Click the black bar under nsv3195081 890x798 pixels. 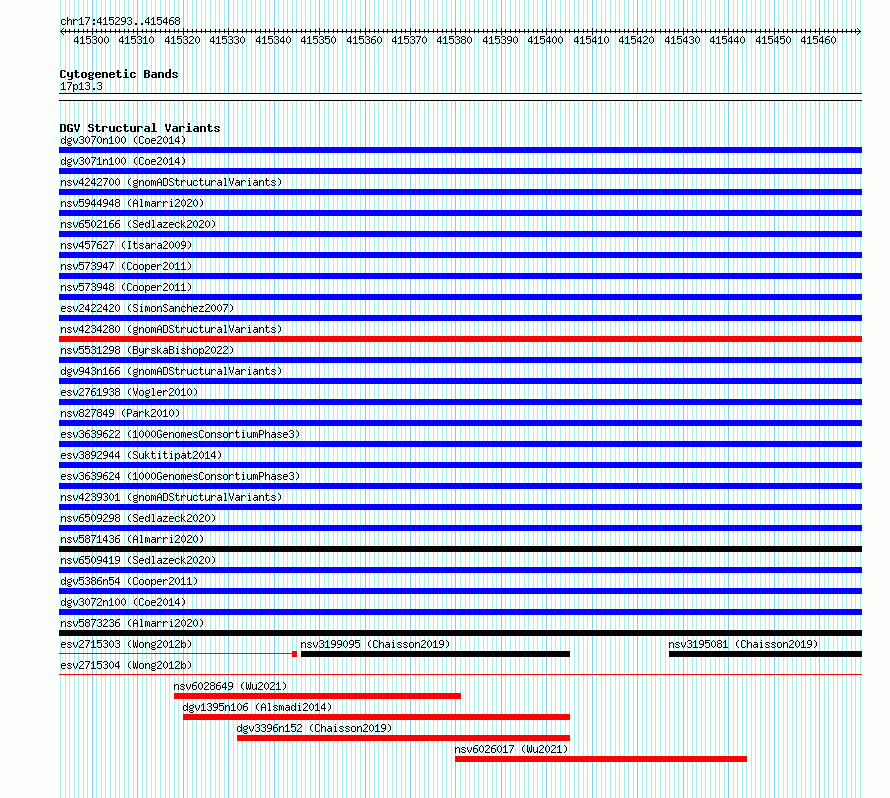[x=766, y=654]
